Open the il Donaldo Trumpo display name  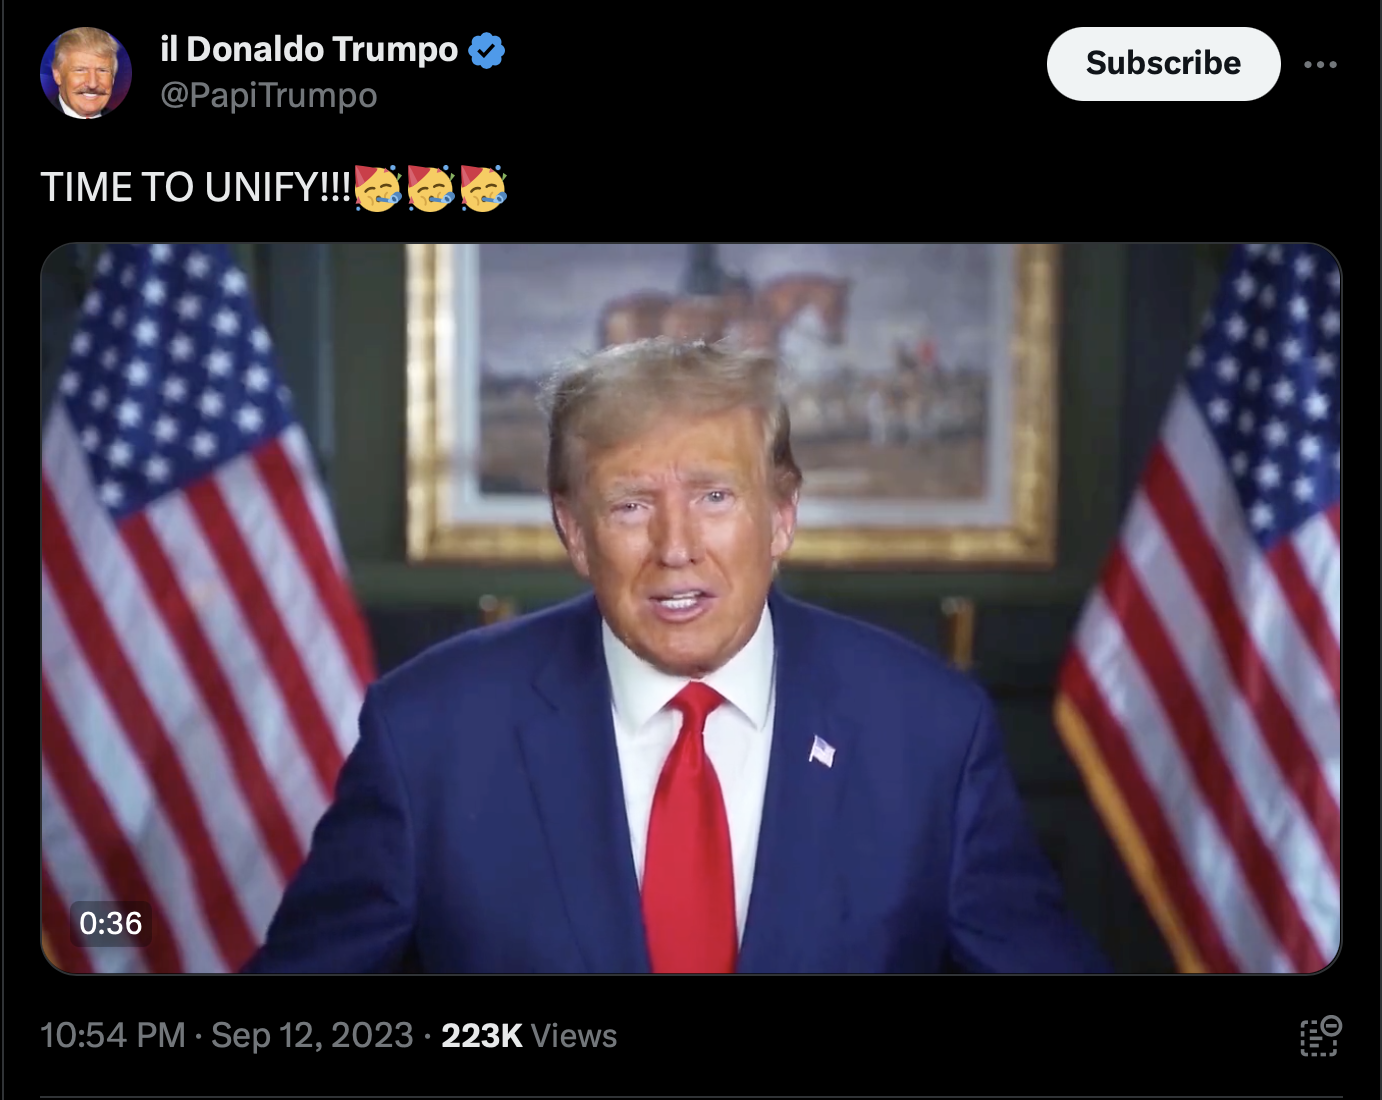(x=309, y=49)
